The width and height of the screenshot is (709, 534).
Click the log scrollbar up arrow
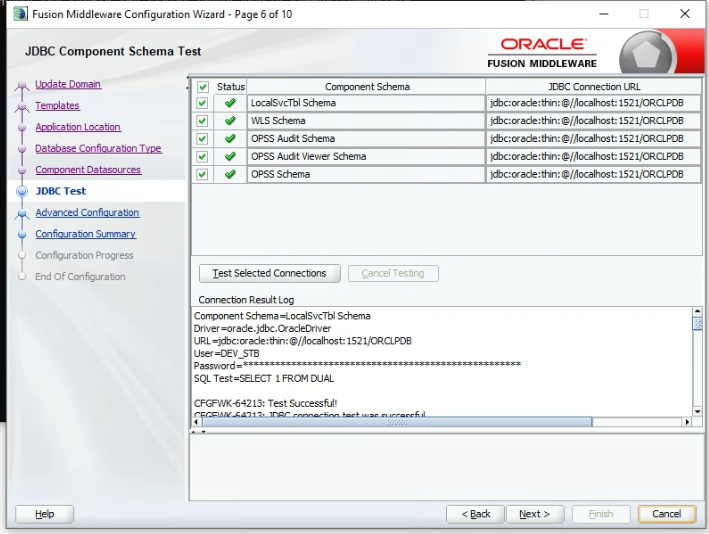click(697, 312)
